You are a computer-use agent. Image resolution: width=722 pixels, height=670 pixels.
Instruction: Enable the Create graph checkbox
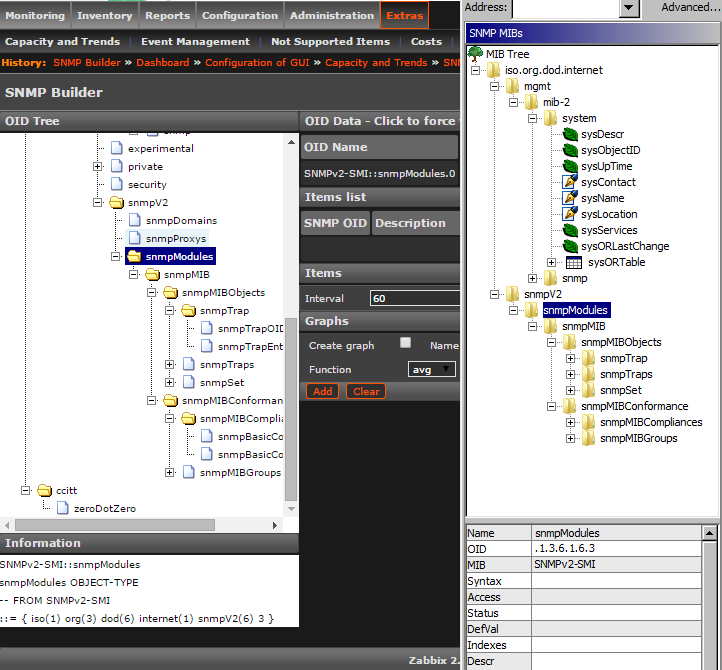(x=405, y=343)
